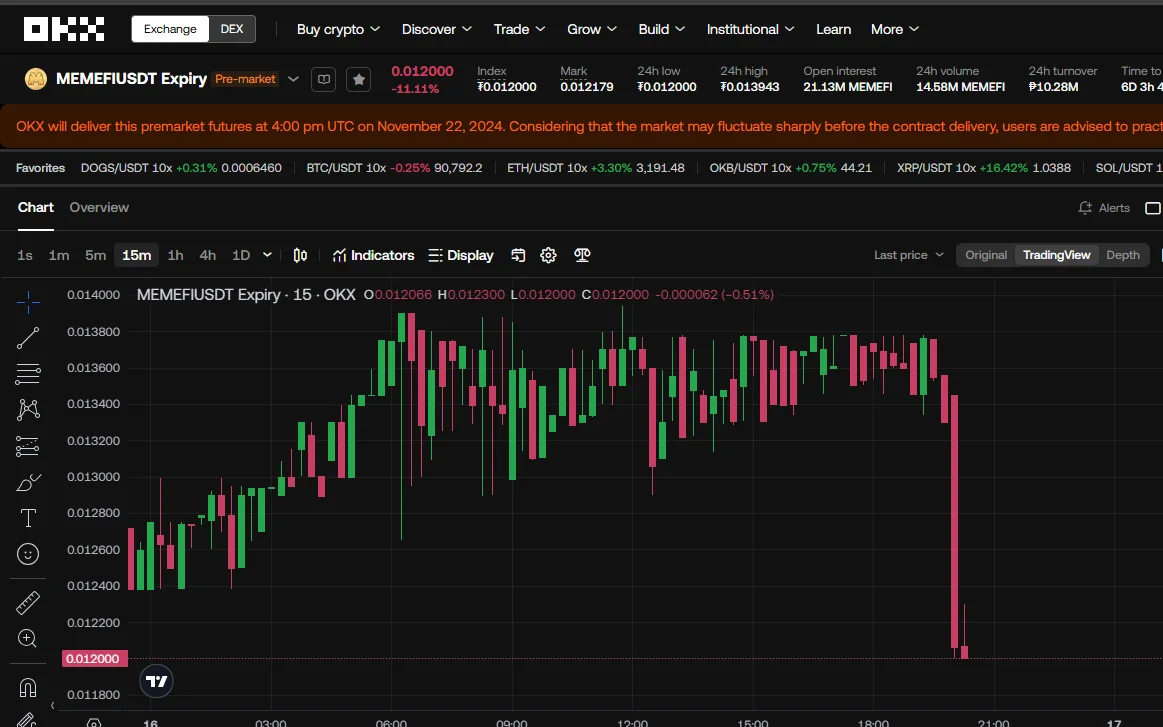Click the candlestick chart type icon

click(x=300, y=255)
